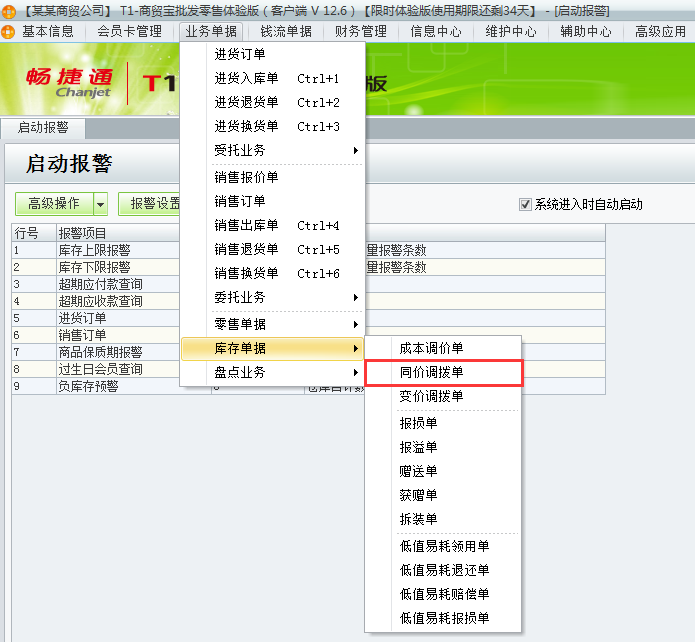Click the 畅捷通 Chanjet logo

coord(70,82)
